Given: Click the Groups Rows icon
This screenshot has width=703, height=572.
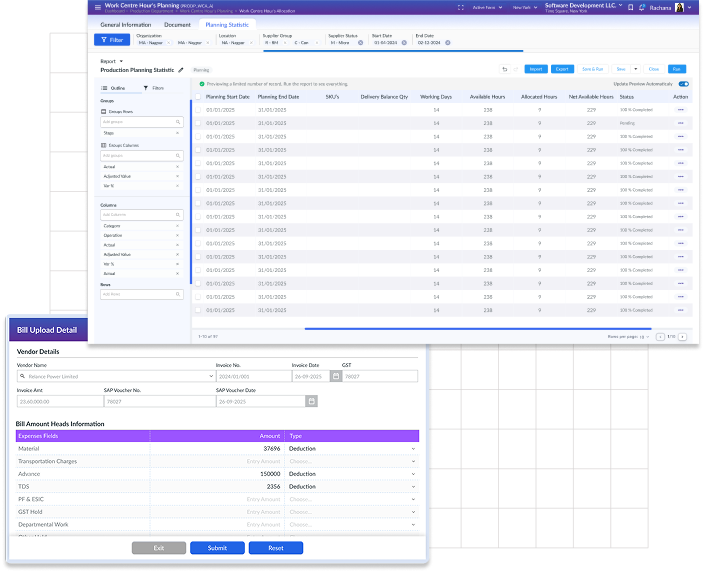Looking at the screenshot, I should 104,111.
